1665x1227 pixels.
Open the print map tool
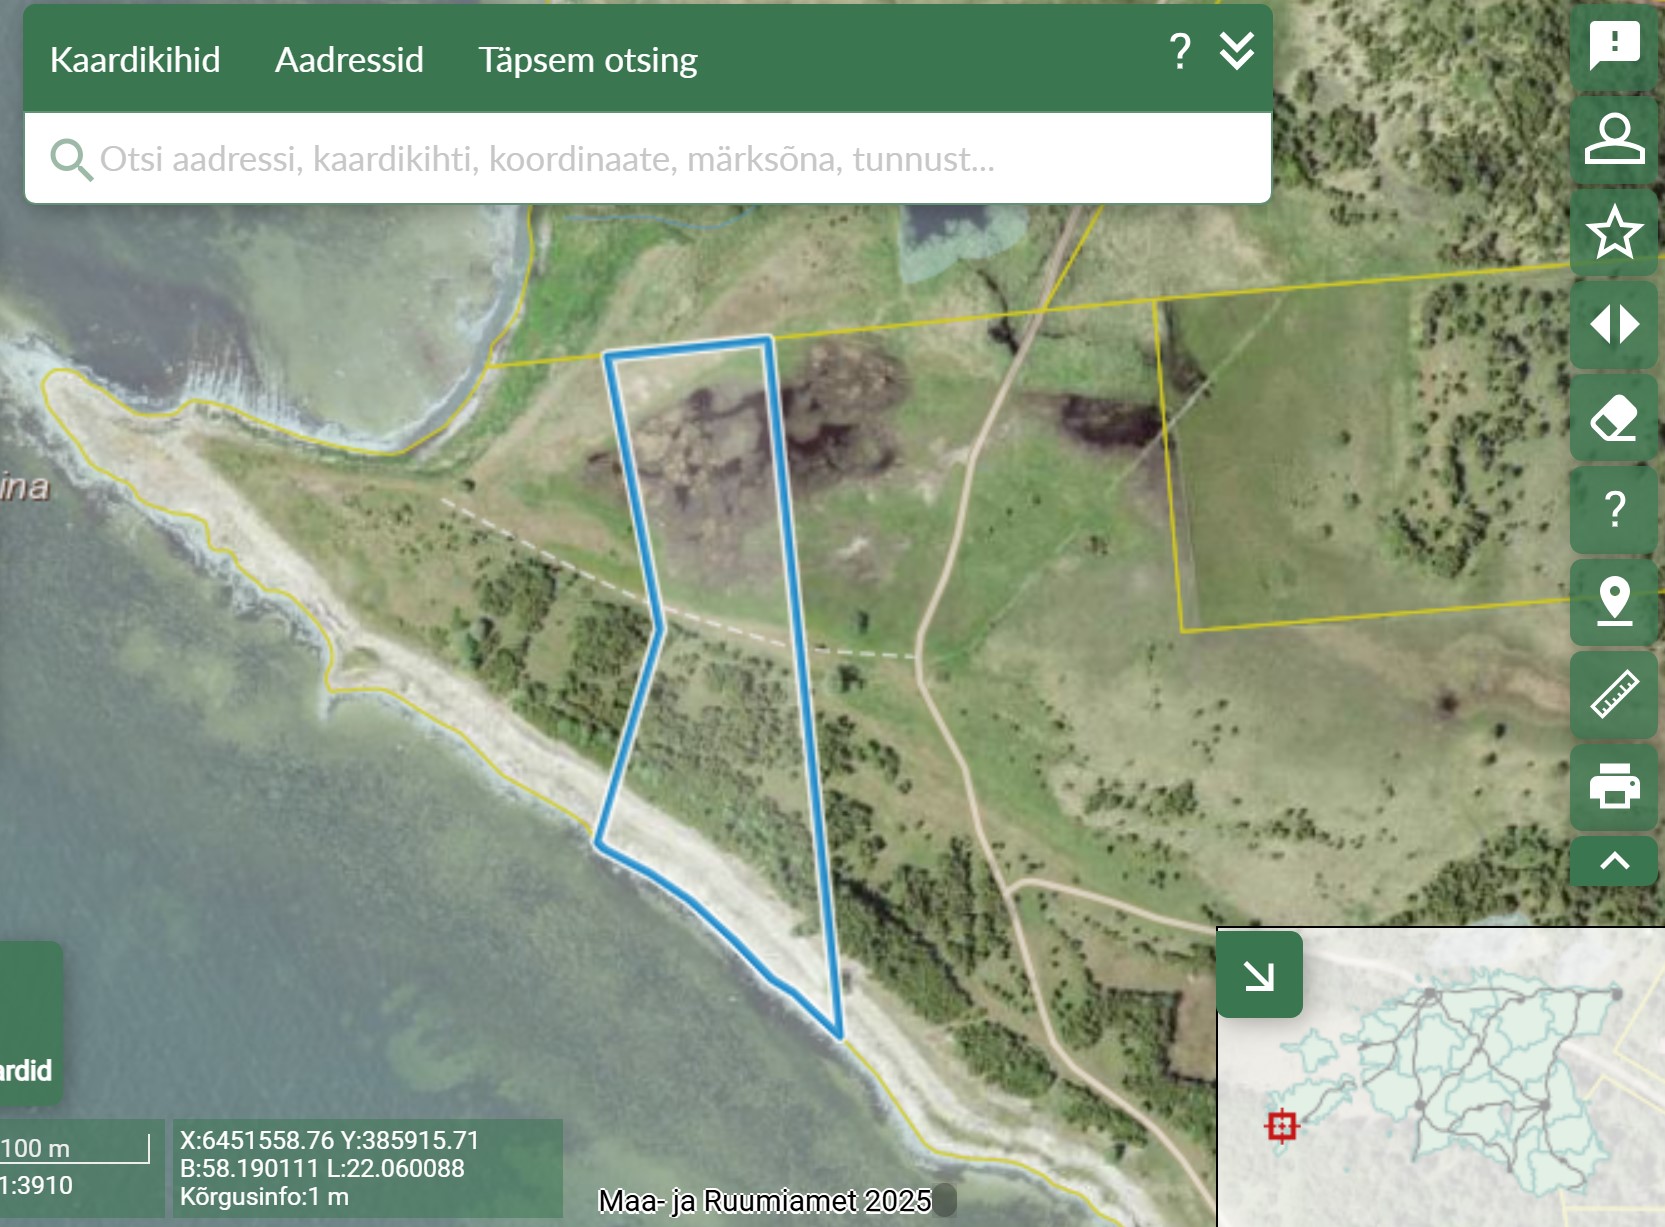pos(1614,786)
